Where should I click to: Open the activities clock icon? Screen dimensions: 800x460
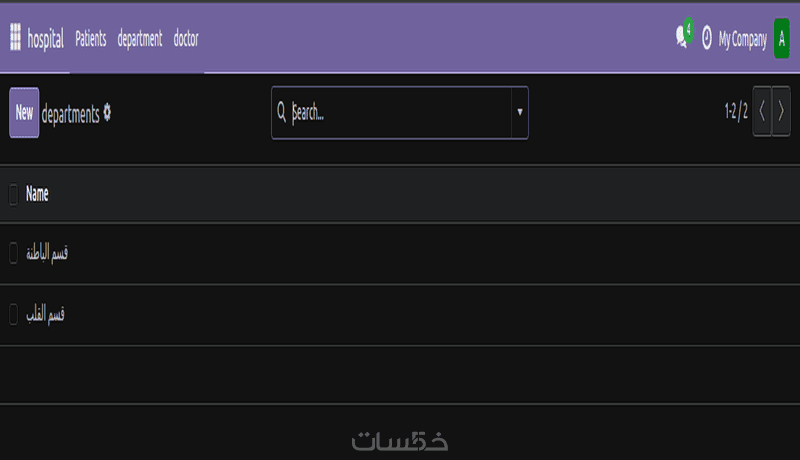tap(707, 39)
